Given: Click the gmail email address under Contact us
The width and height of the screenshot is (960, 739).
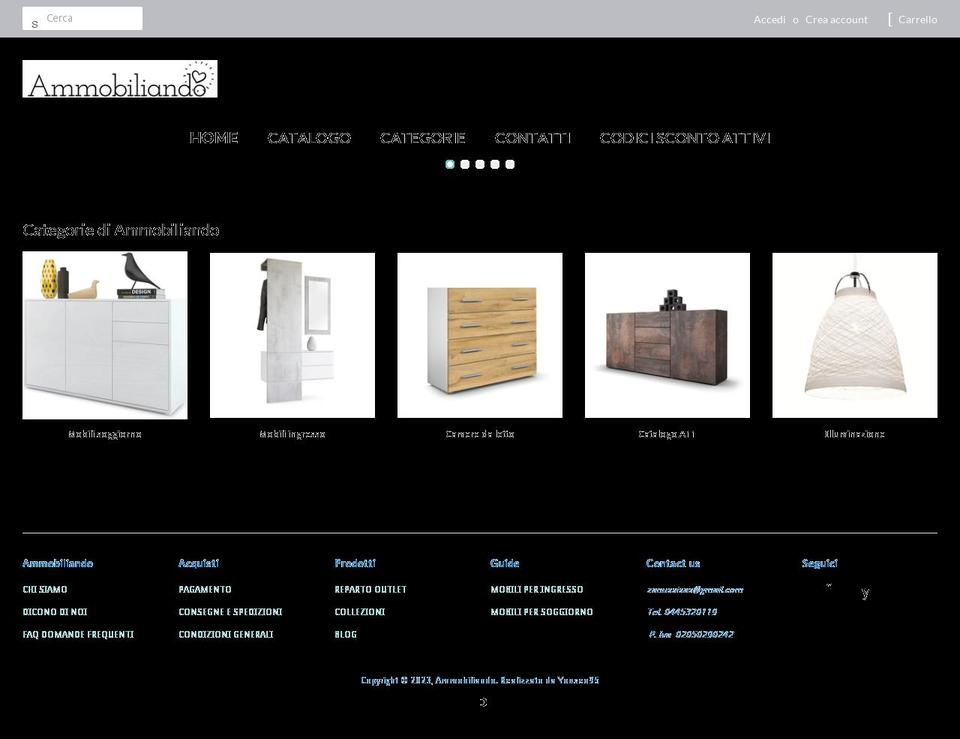Looking at the screenshot, I should pos(695,590).
